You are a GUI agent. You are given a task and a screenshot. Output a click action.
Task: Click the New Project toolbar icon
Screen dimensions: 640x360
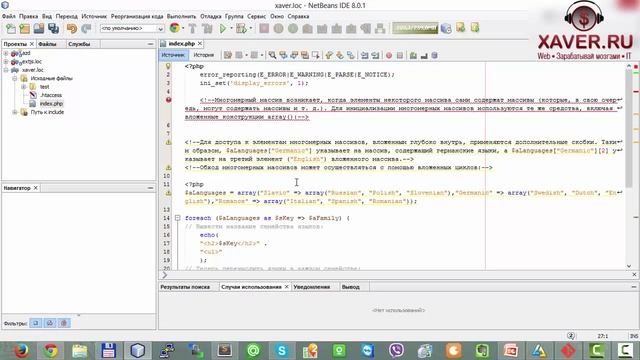tap(24, 29)
